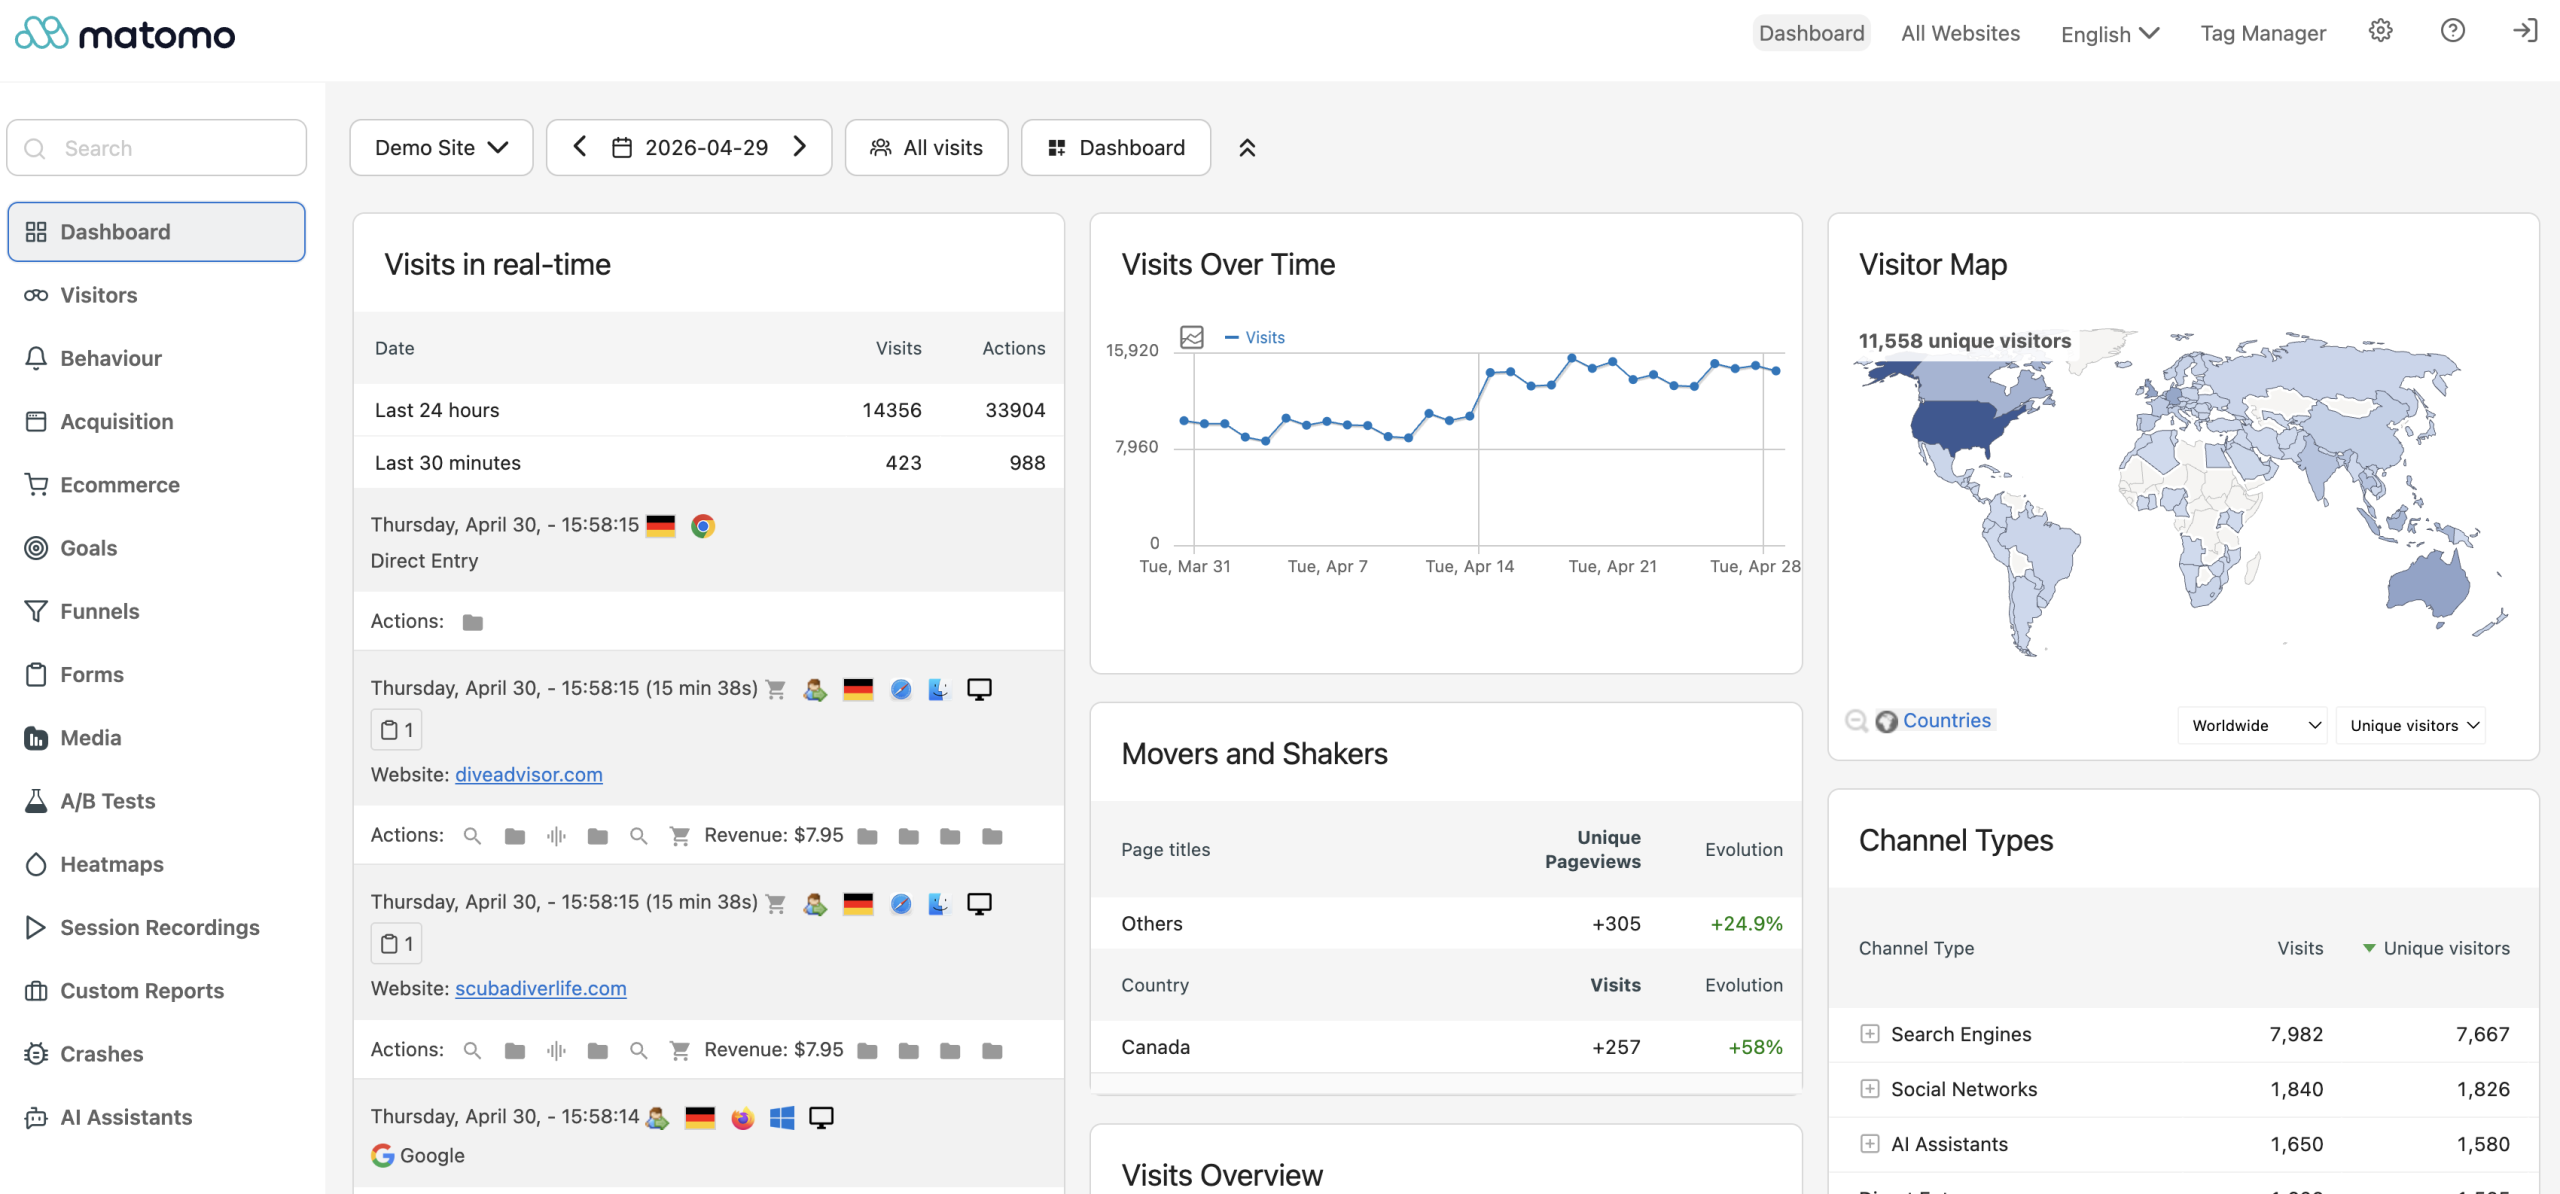The height and width of the screenshot is (1194, 2560).
Task: Open All Websites in top navigation
Action: 1960,33
